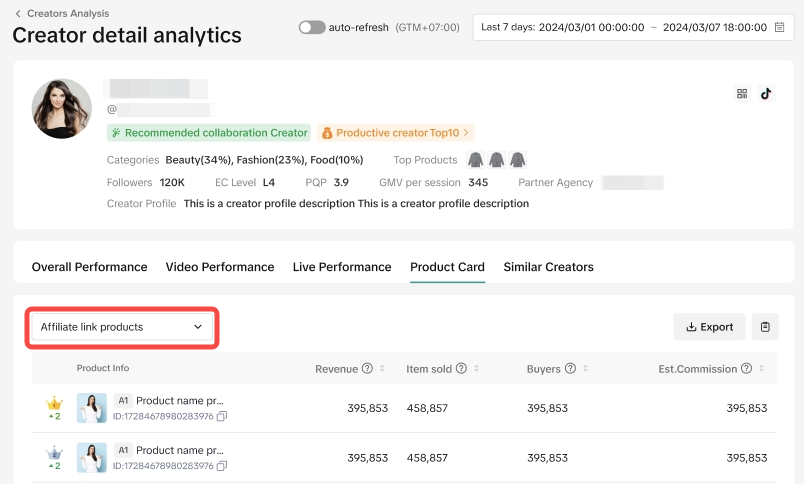The height and width of the screenshot is (484, 804).
Task: Click the Export button
Action: (709, 327)
